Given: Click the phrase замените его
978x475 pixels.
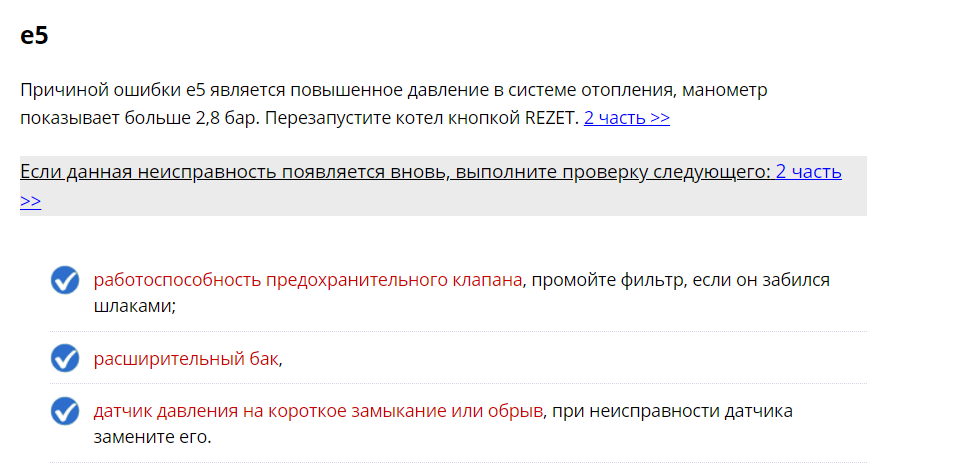Looking at the screenshot, I should 153,437.
